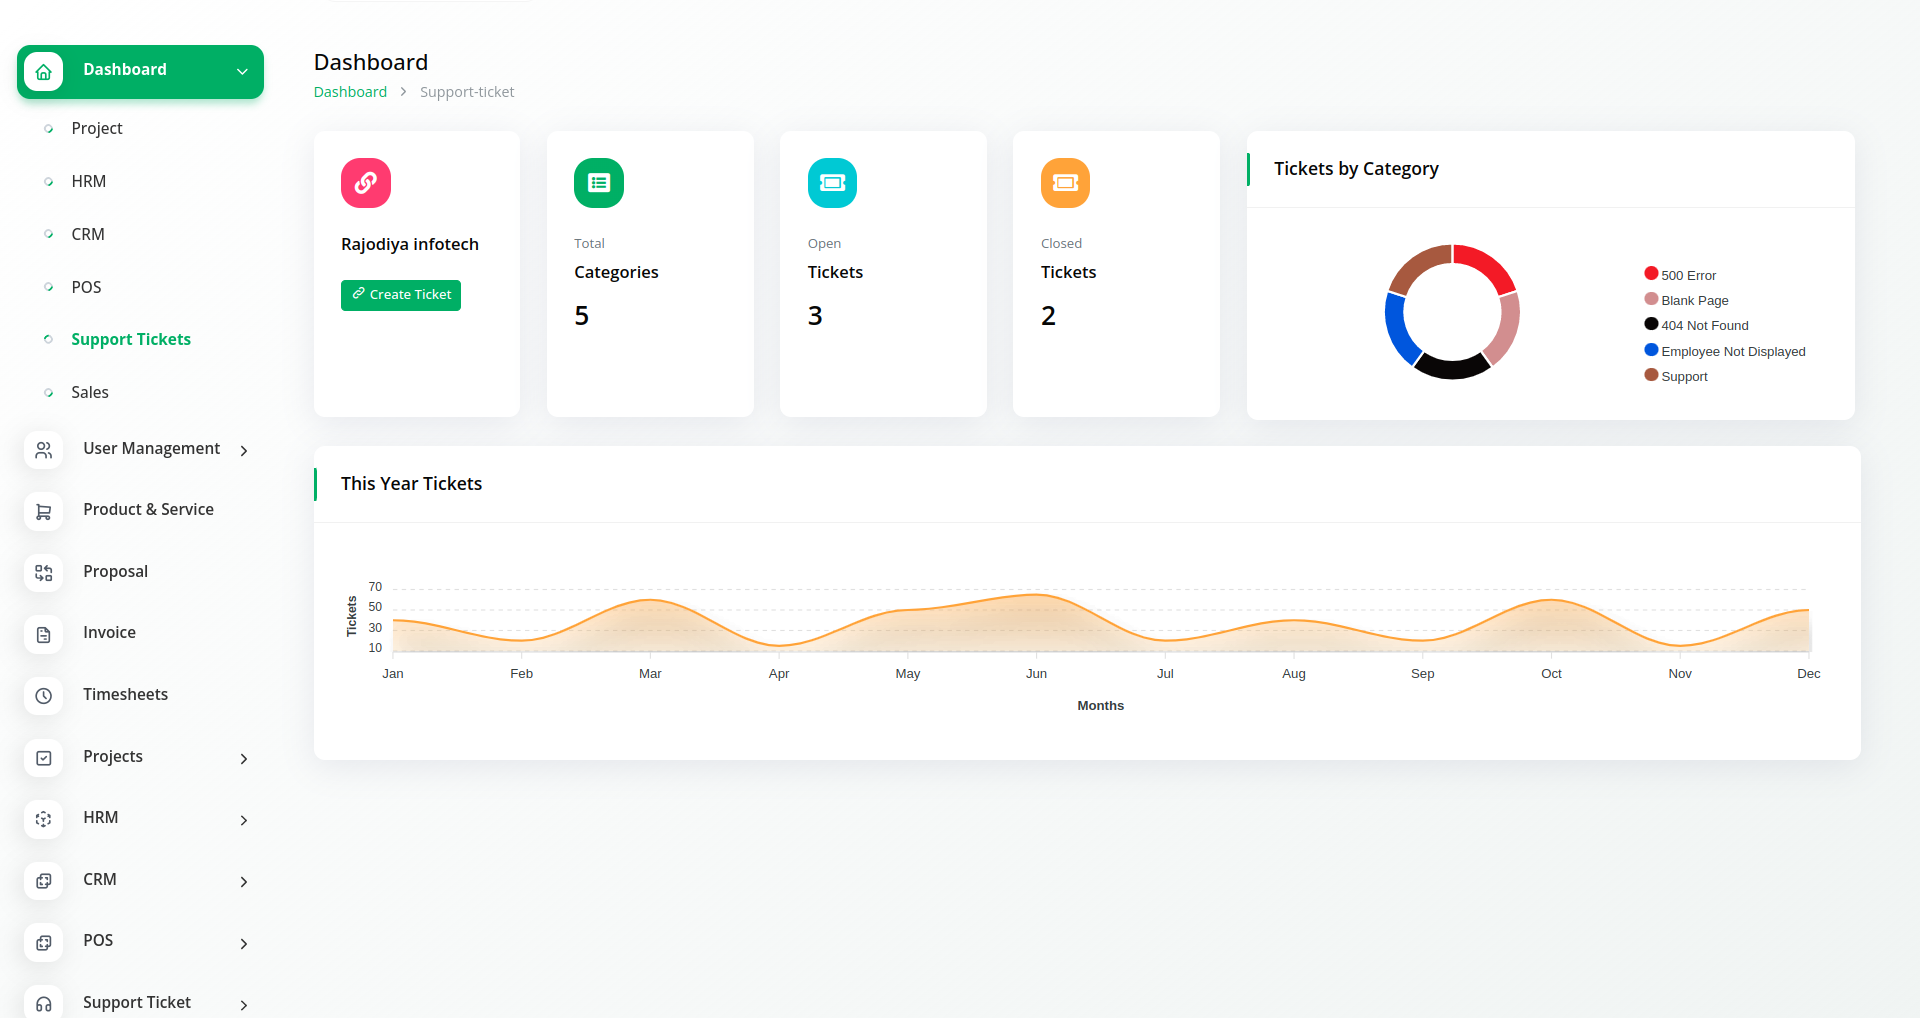The width and height of the screenshot is (1920, 1018).
Task: Expand the User Management submenu arrow
Action: [244, 451]
